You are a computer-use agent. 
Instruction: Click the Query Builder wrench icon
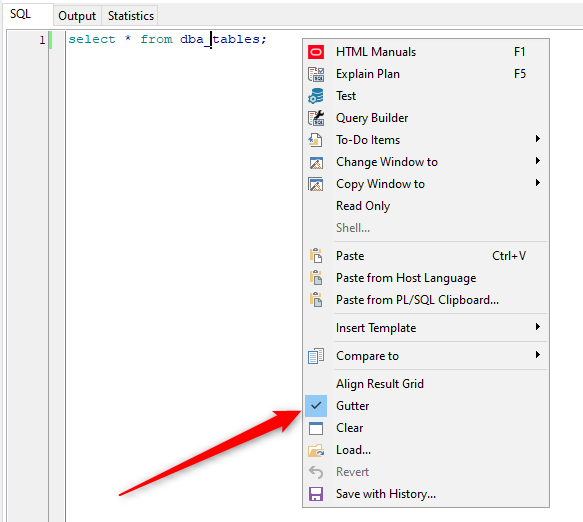316,118
